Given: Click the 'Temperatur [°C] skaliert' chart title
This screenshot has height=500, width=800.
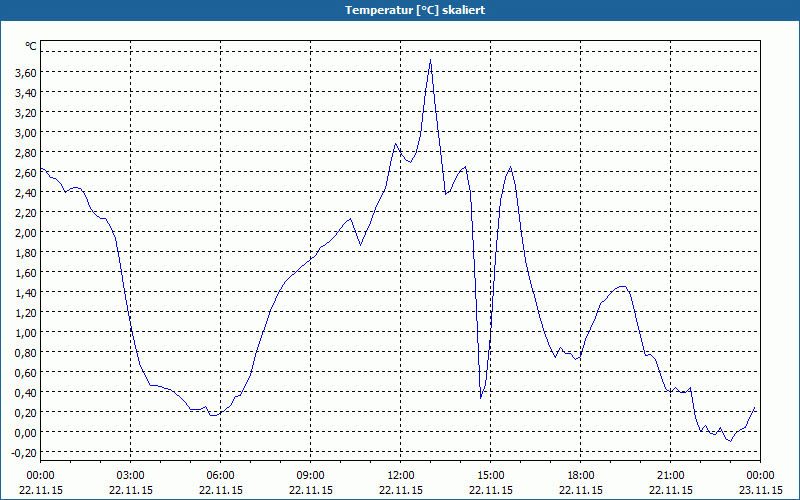Looking at the screenshot, I should point(414,10).
